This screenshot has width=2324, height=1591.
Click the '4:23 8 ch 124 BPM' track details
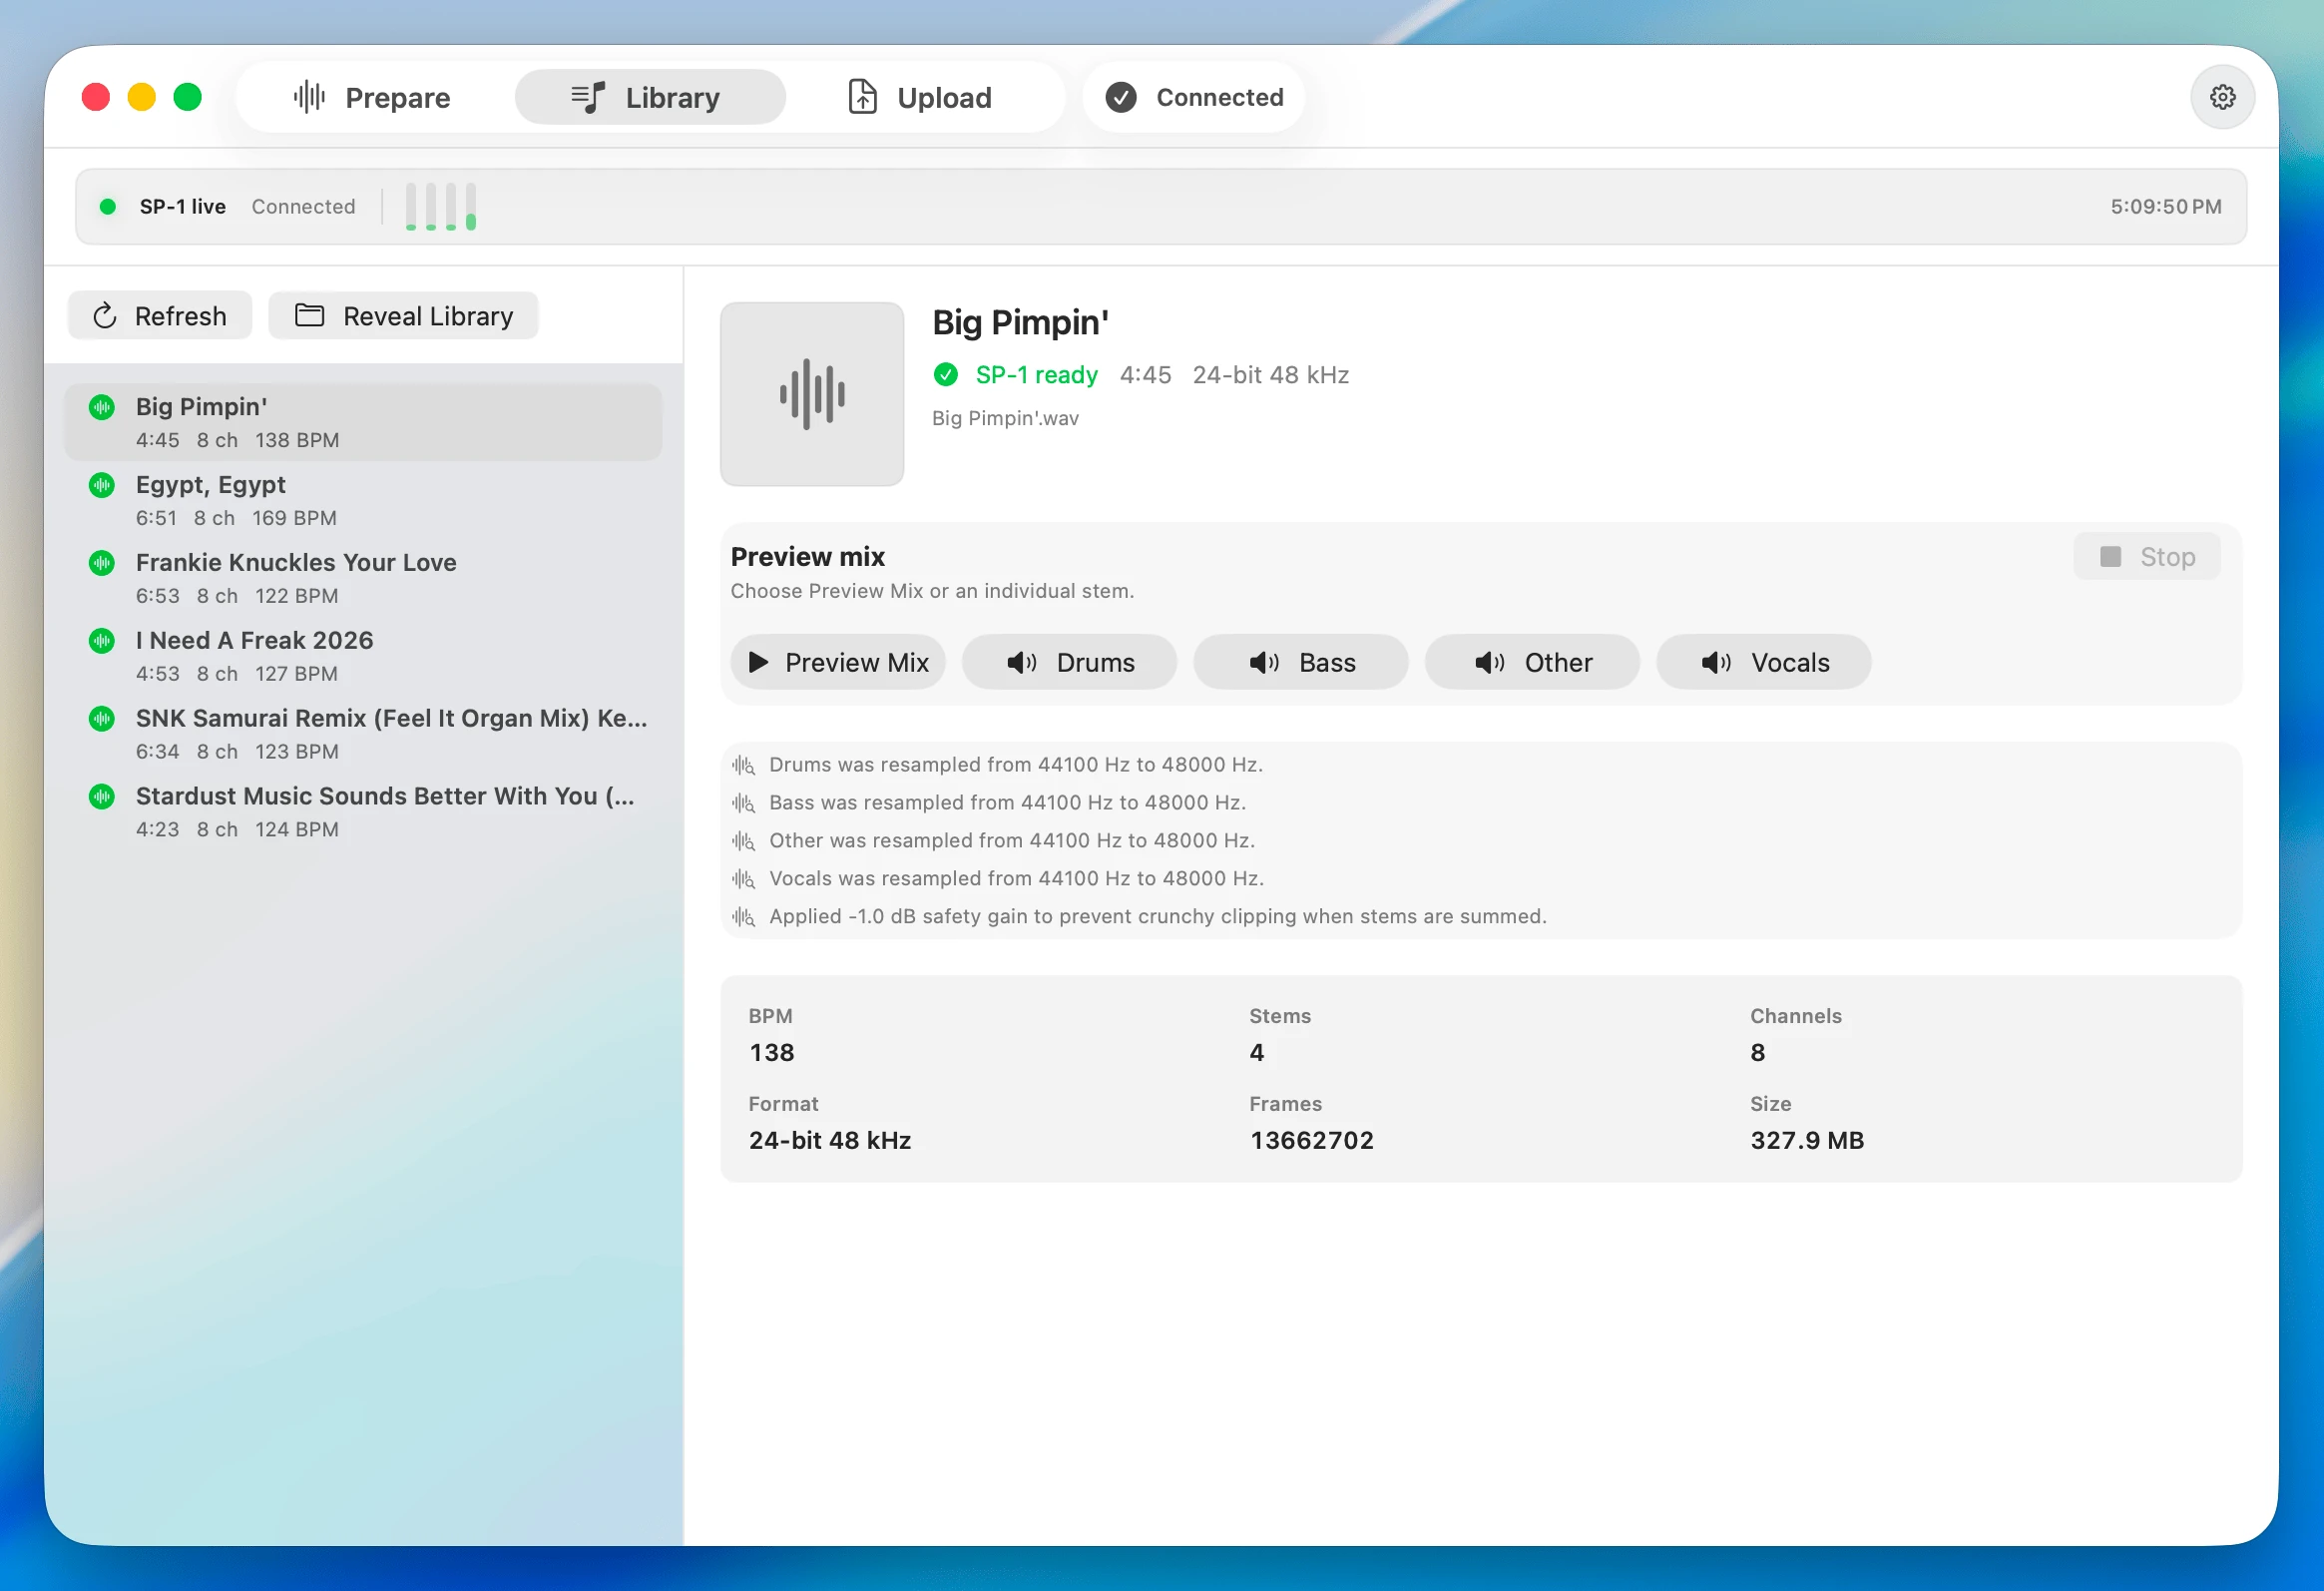click(x=237, y=829)
